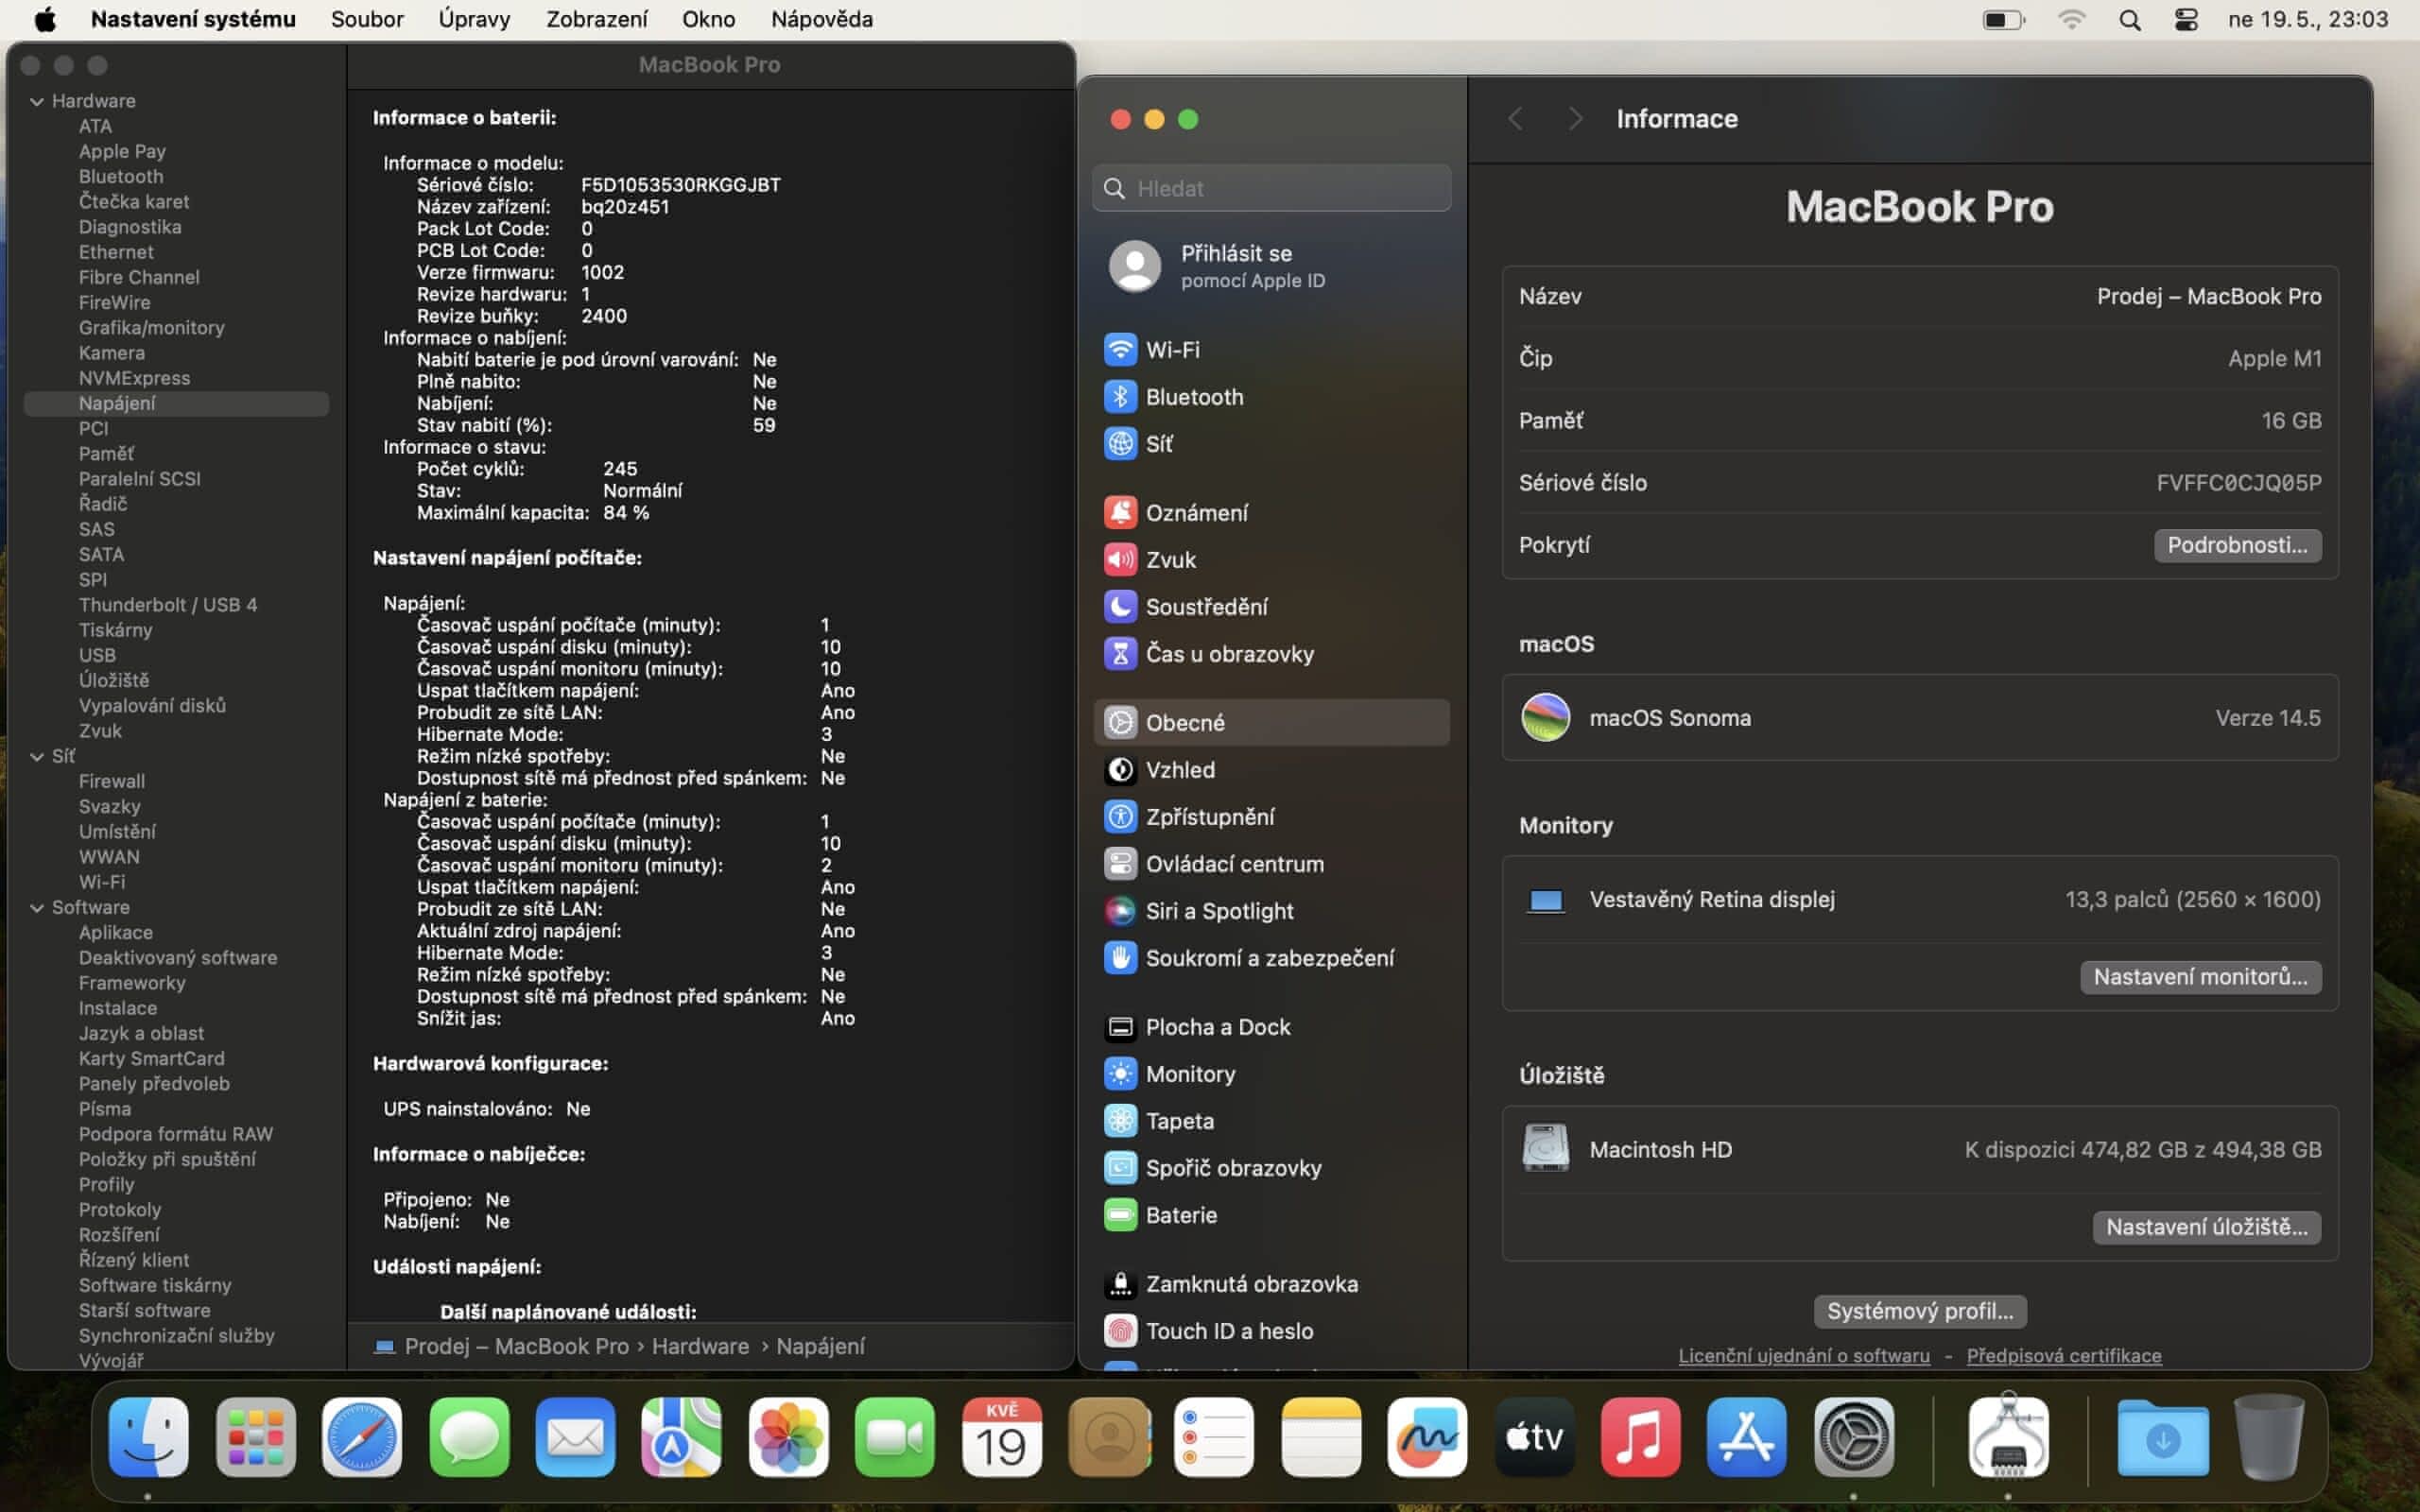Open Control Center from menu bar
The width and height of the screenshot is (2420, 1512).
[x=2186, y=20]
